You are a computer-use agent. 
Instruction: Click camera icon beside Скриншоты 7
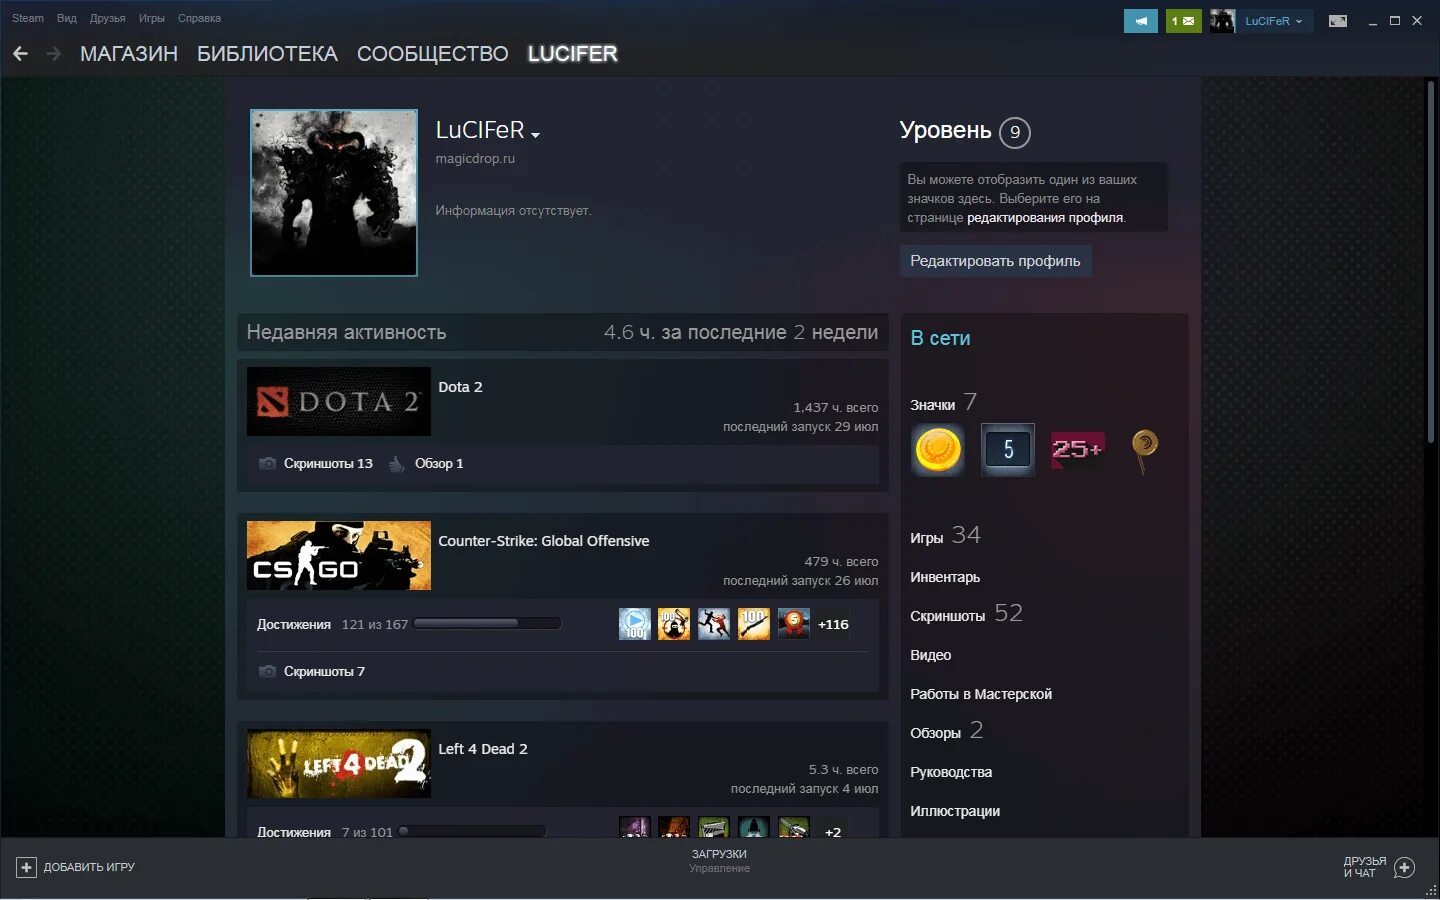pyautogui.click(x=267, y=671)
